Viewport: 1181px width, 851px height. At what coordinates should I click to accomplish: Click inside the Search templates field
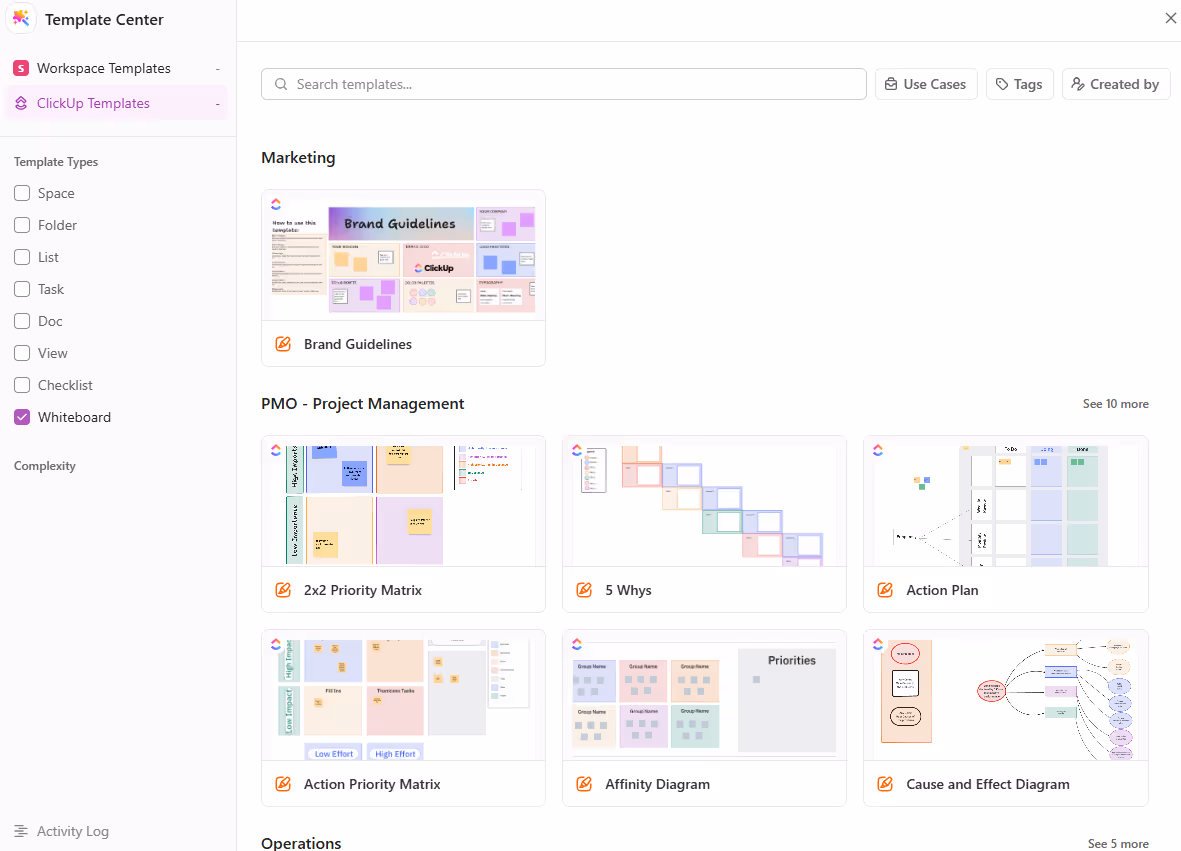coord(563,84)
